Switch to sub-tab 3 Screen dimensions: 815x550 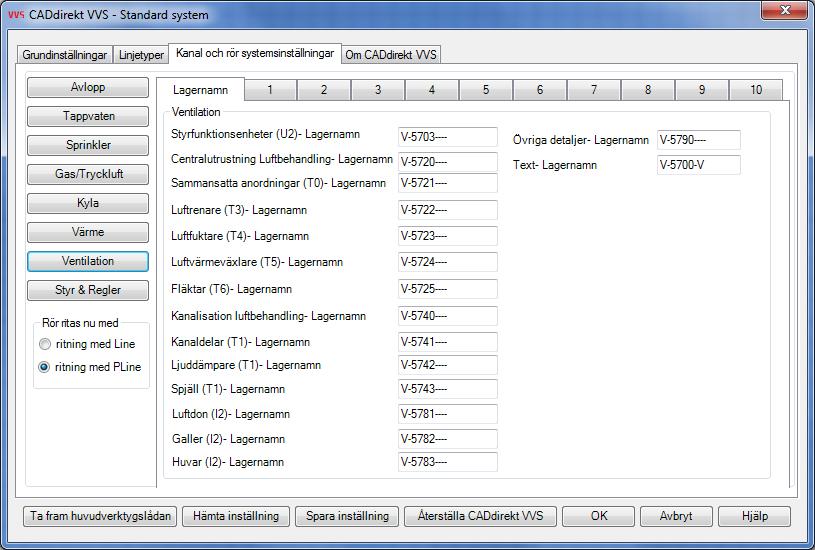[378, 90]
